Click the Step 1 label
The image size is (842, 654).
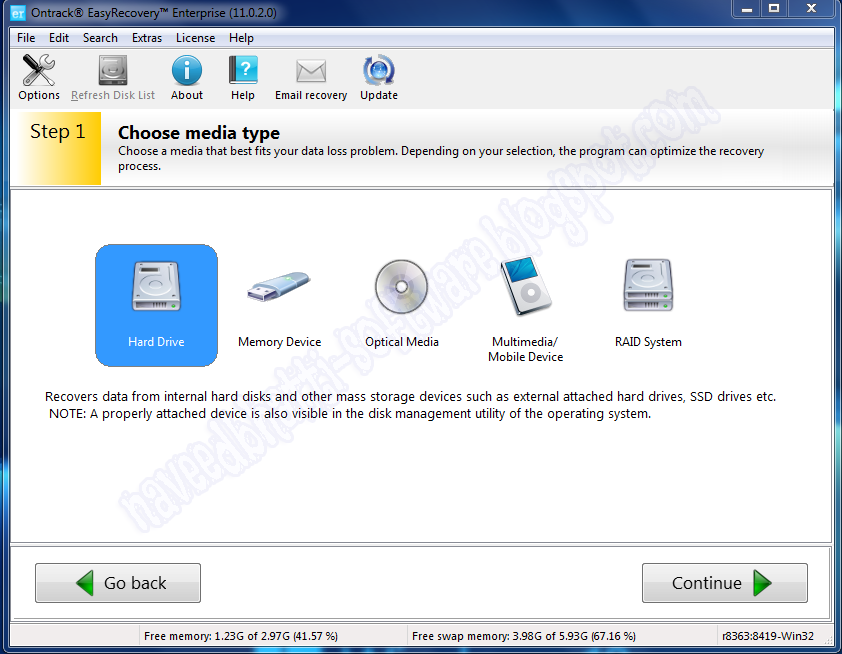[57, 132]
